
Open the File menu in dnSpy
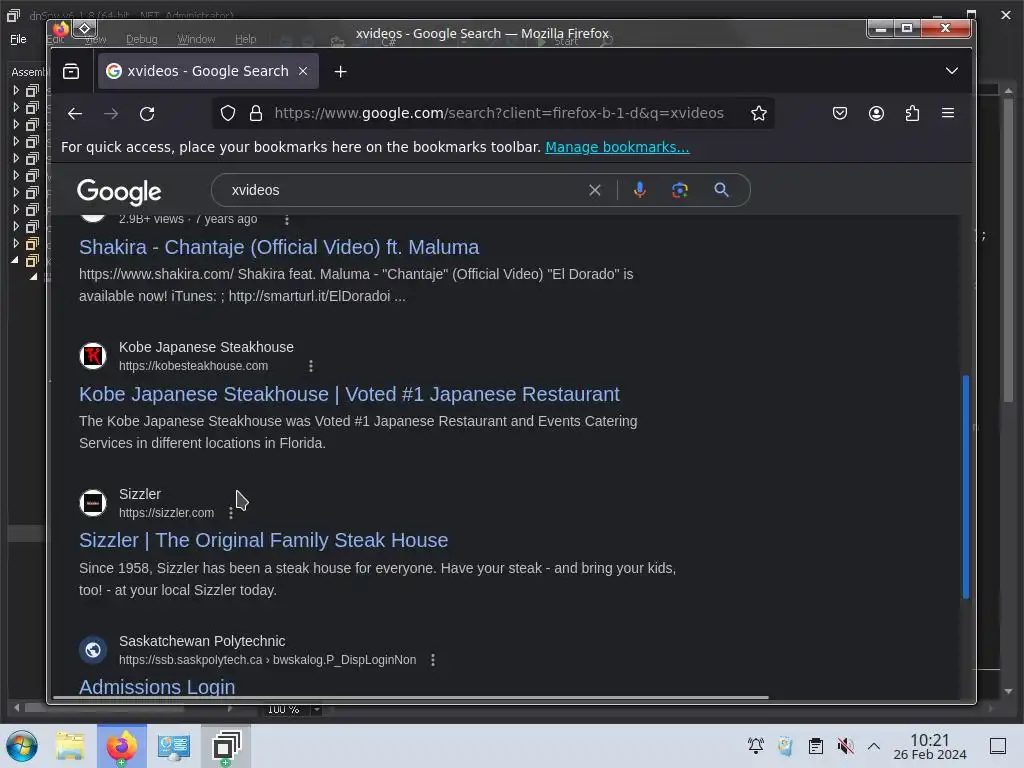coord(18,39)
